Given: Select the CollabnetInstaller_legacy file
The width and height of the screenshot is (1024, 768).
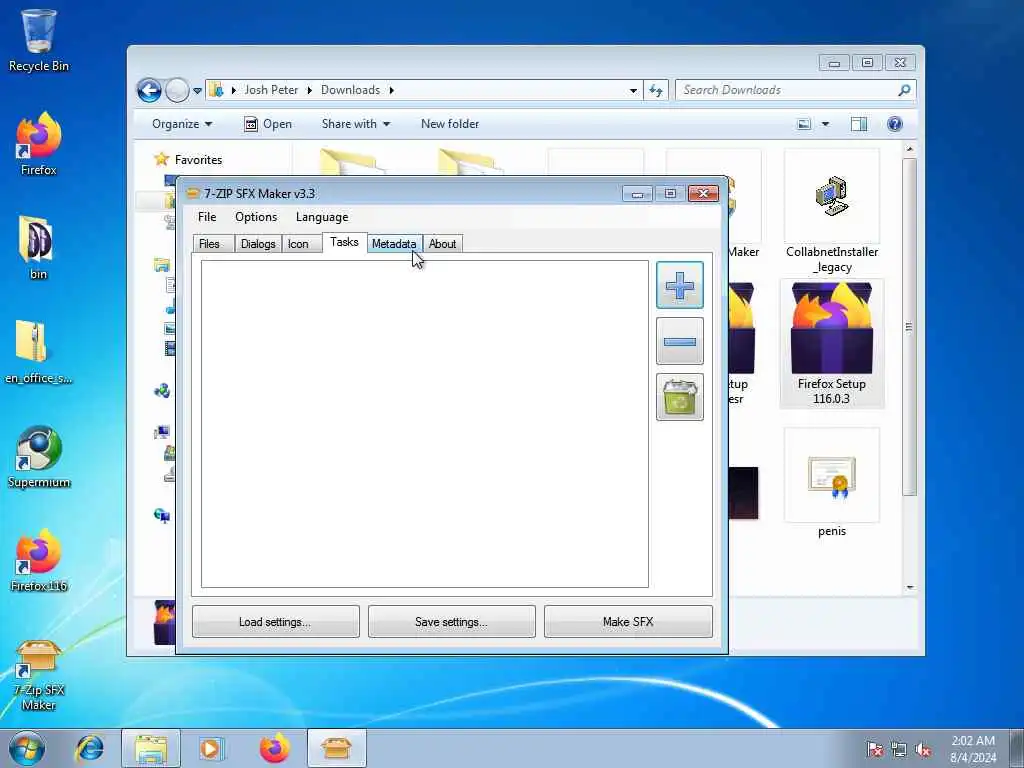Looking at the screenshot, I should [832, 212].
